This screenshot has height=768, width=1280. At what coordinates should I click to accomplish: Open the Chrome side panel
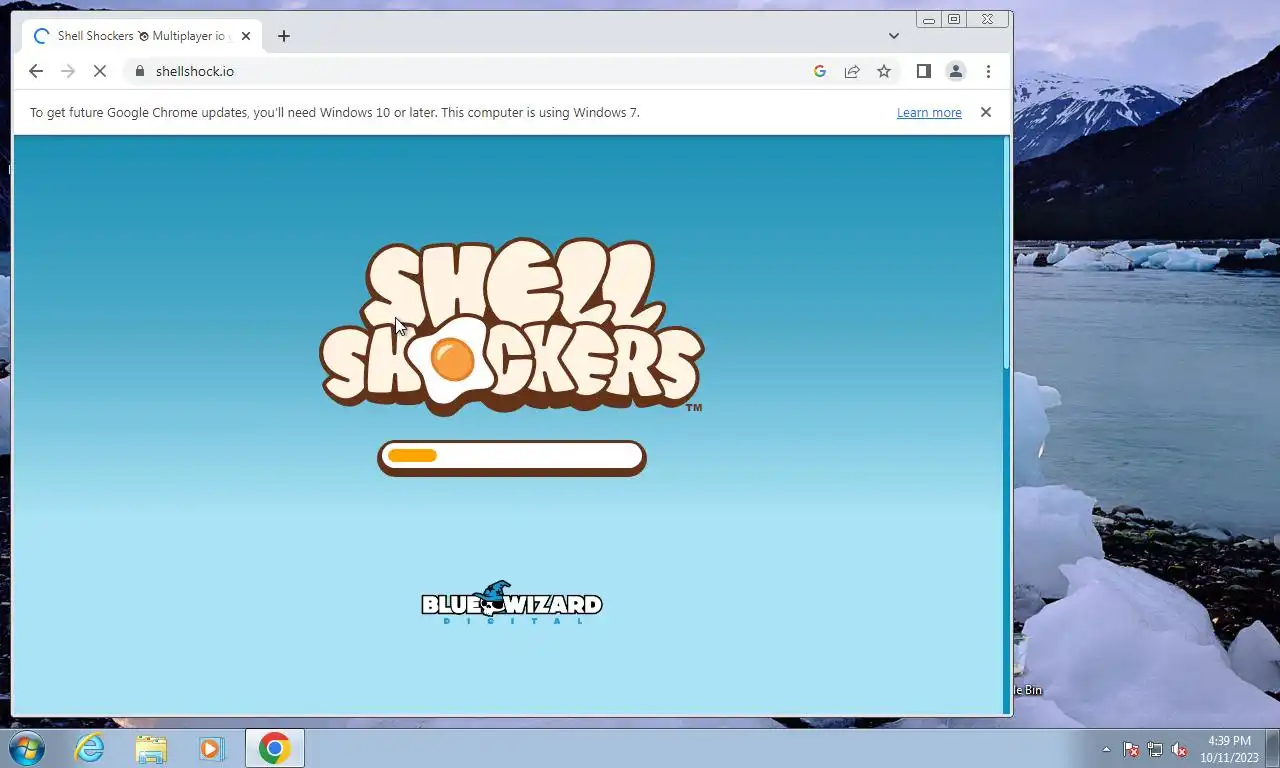pyautogui.click(x=924, y=71)
